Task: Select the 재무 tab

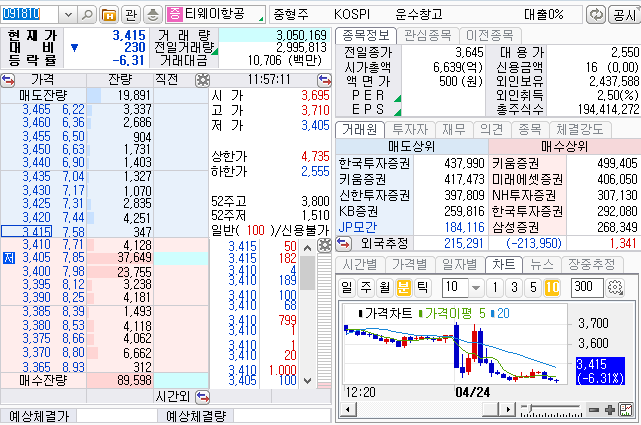Action: pyautogui.click(x=454, y=130)
